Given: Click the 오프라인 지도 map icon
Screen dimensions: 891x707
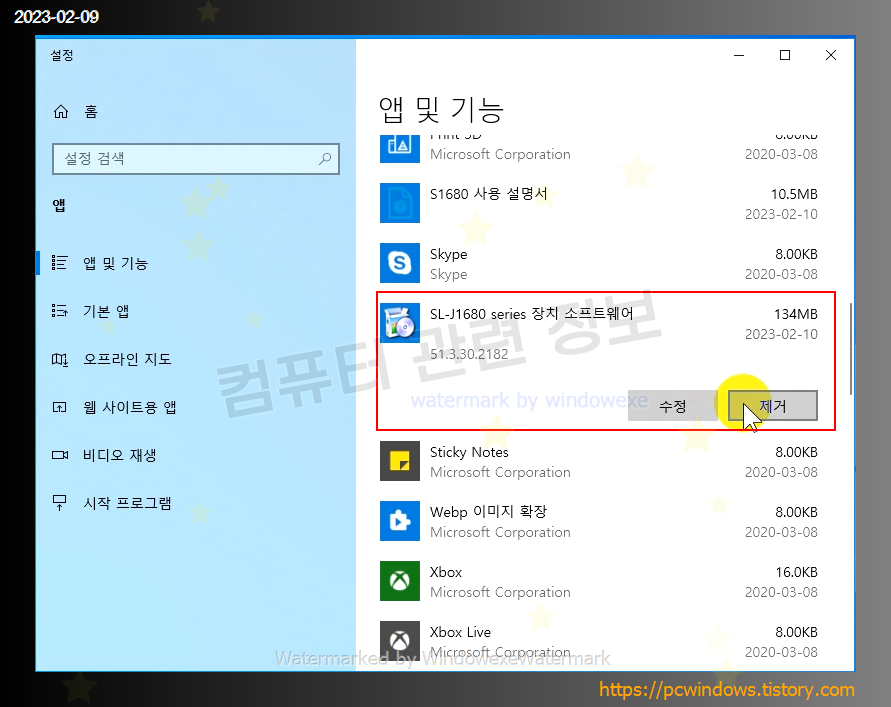Looking at the screenshot, I should pos(60,359).
